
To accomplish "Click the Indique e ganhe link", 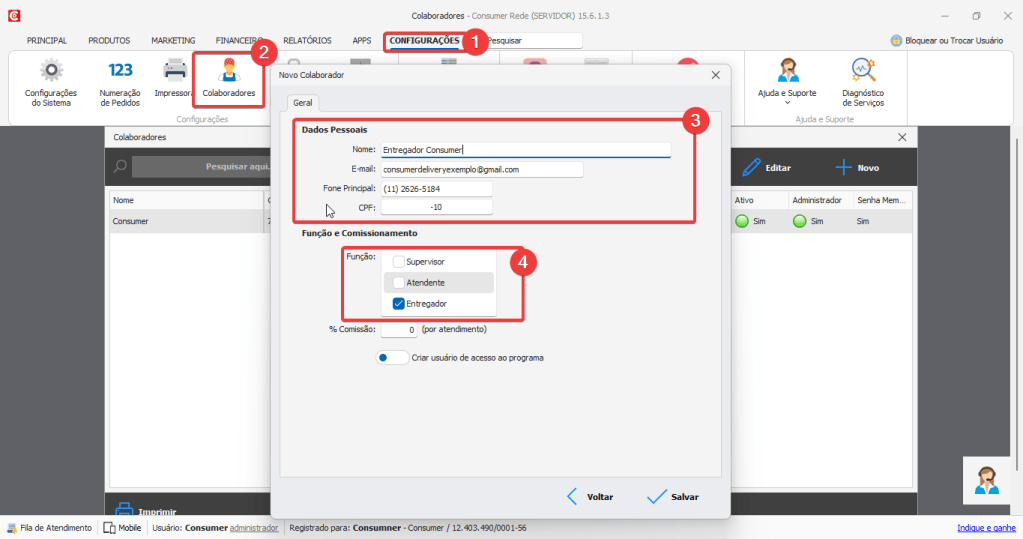I will point(986,528).
